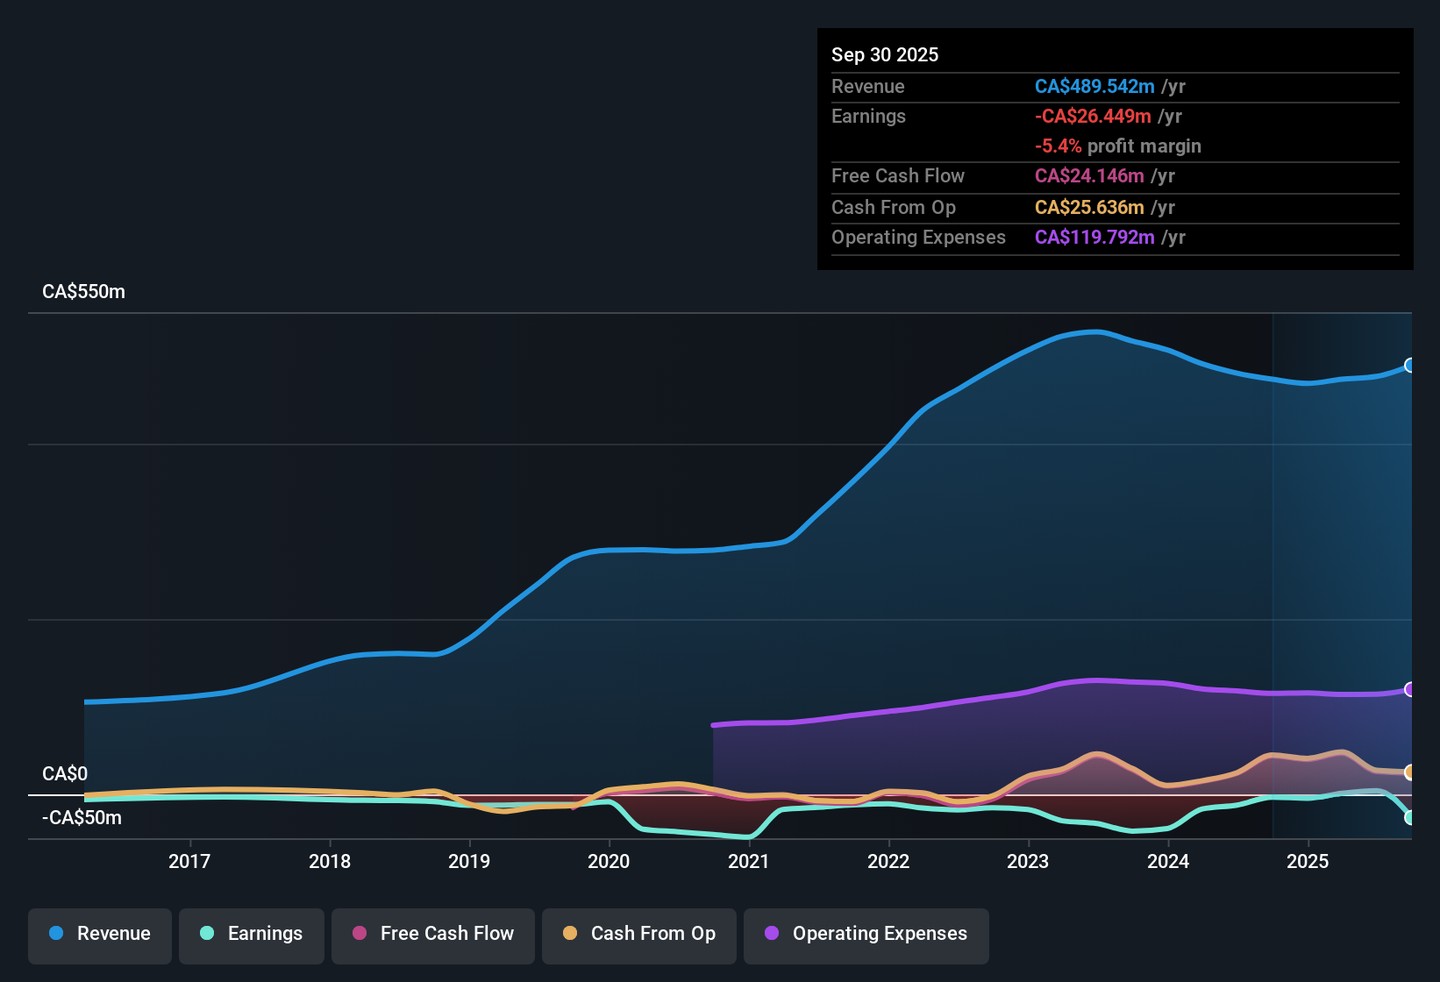
Task: Click the 2022 x-axis label
Action: pyautogui.click(x=888, y=862)
